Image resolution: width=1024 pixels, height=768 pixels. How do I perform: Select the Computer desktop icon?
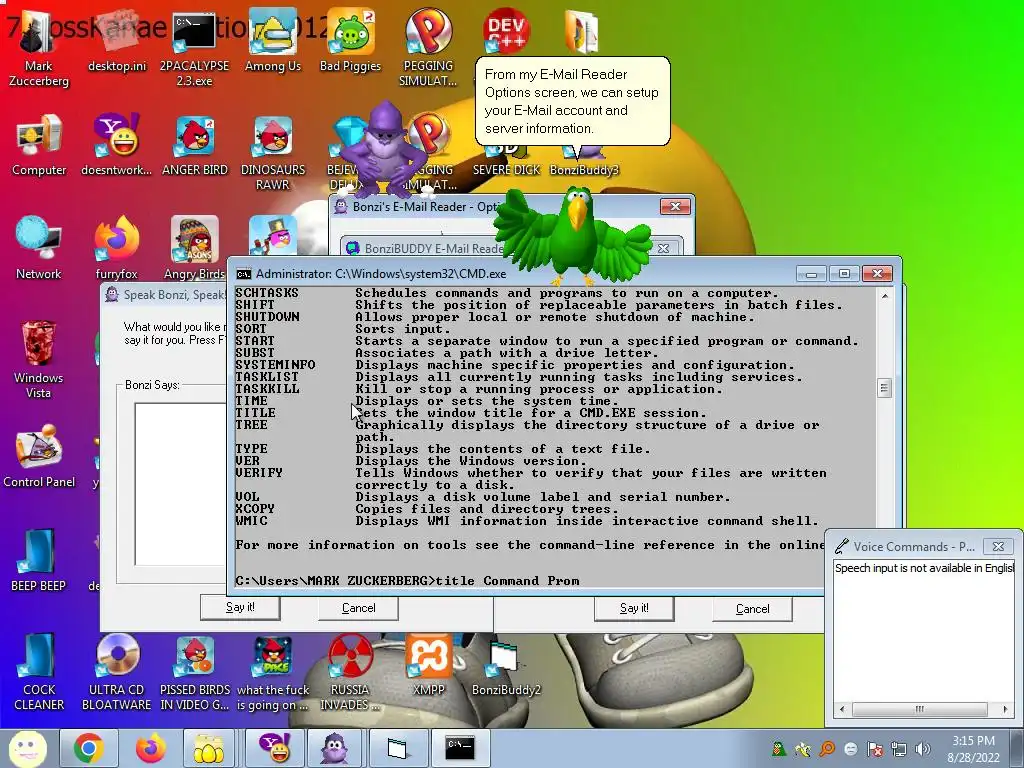click(x=39, y=145)
